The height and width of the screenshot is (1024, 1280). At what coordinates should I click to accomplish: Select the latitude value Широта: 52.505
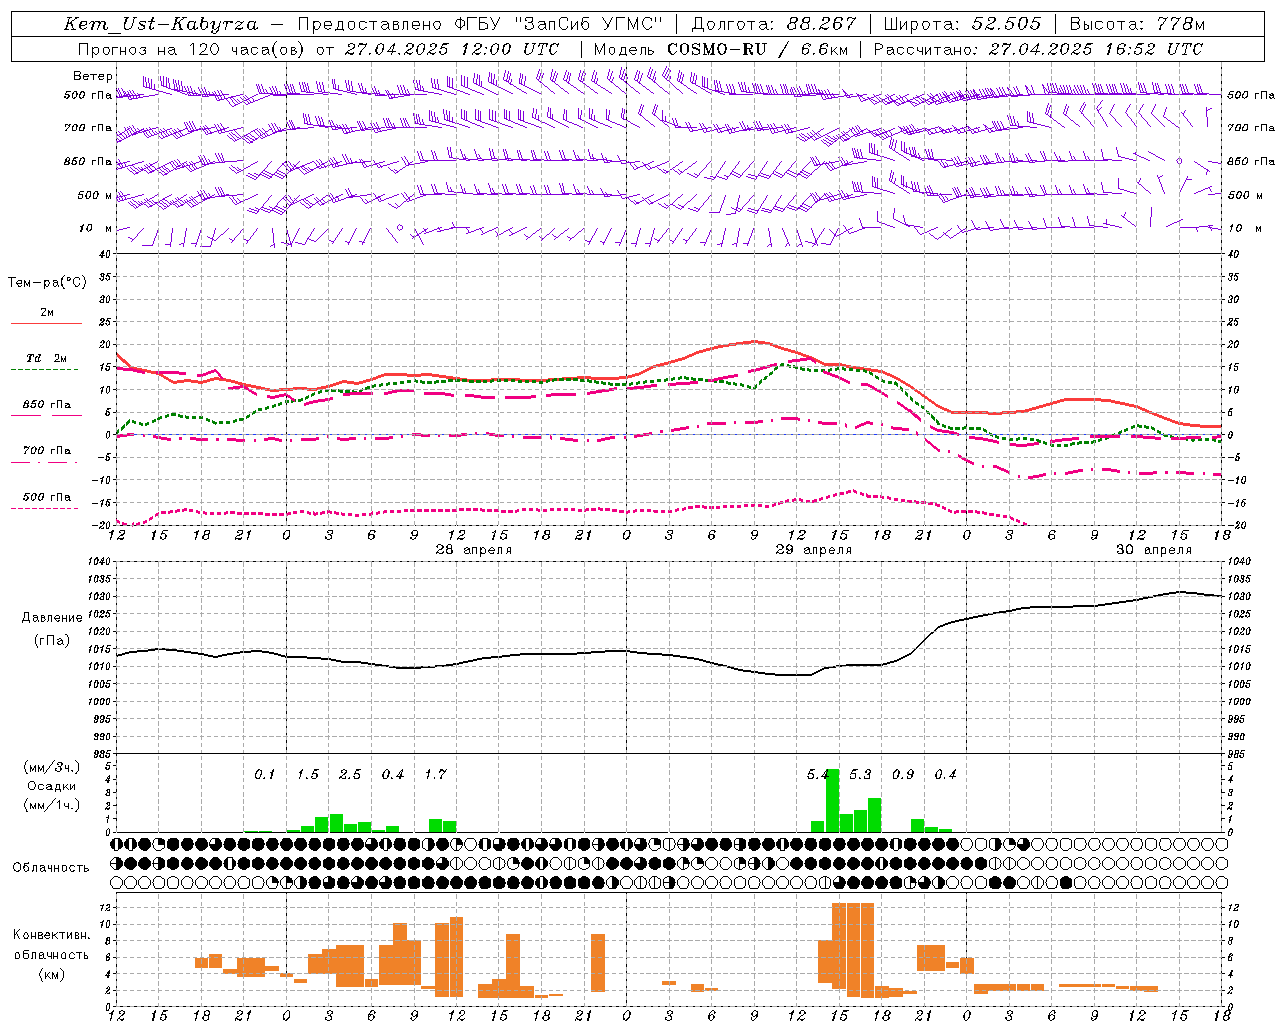pos(962,24)
